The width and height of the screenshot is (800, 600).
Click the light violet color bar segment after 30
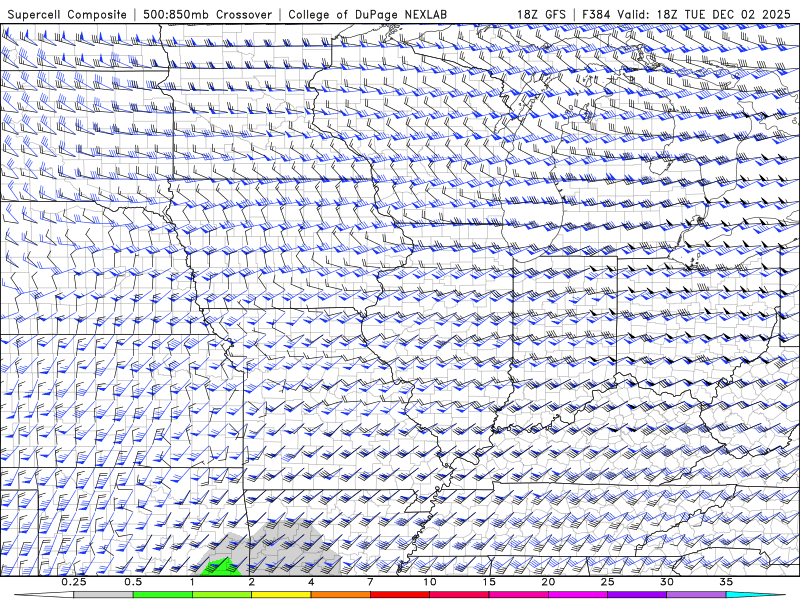pyautogui.click(x=696, y=595)
